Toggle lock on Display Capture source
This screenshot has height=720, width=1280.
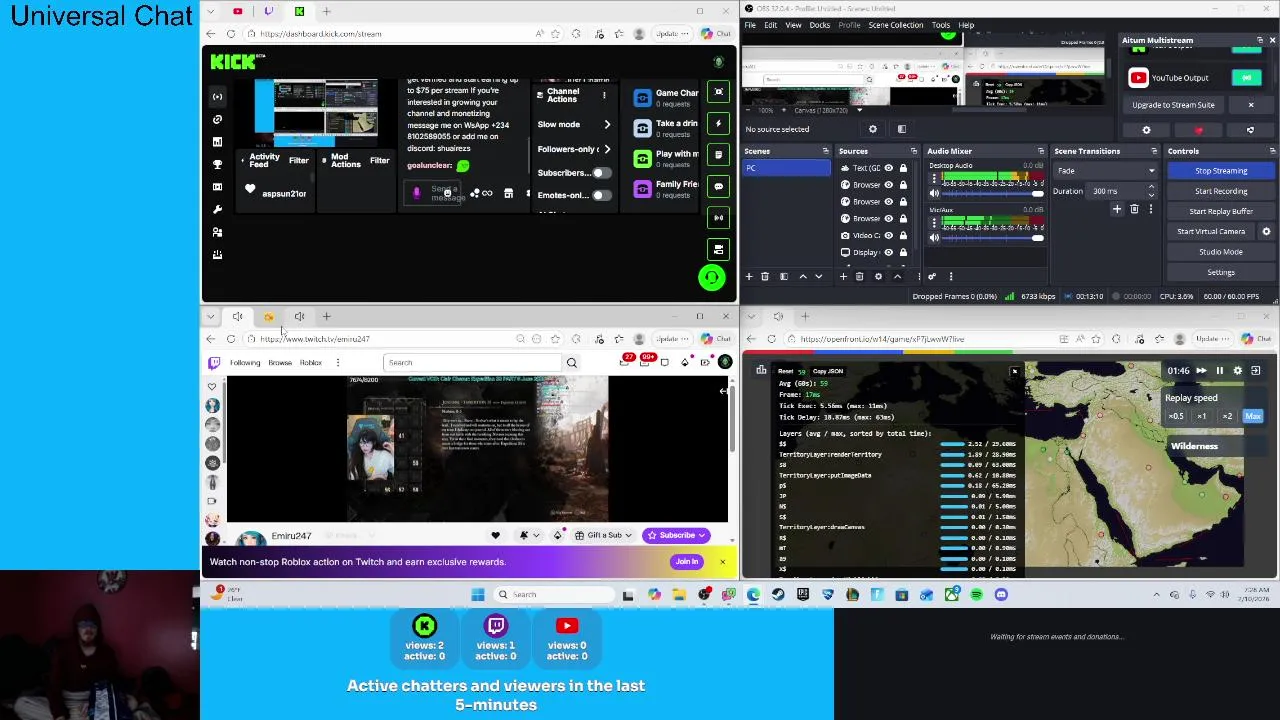[903, 252]
